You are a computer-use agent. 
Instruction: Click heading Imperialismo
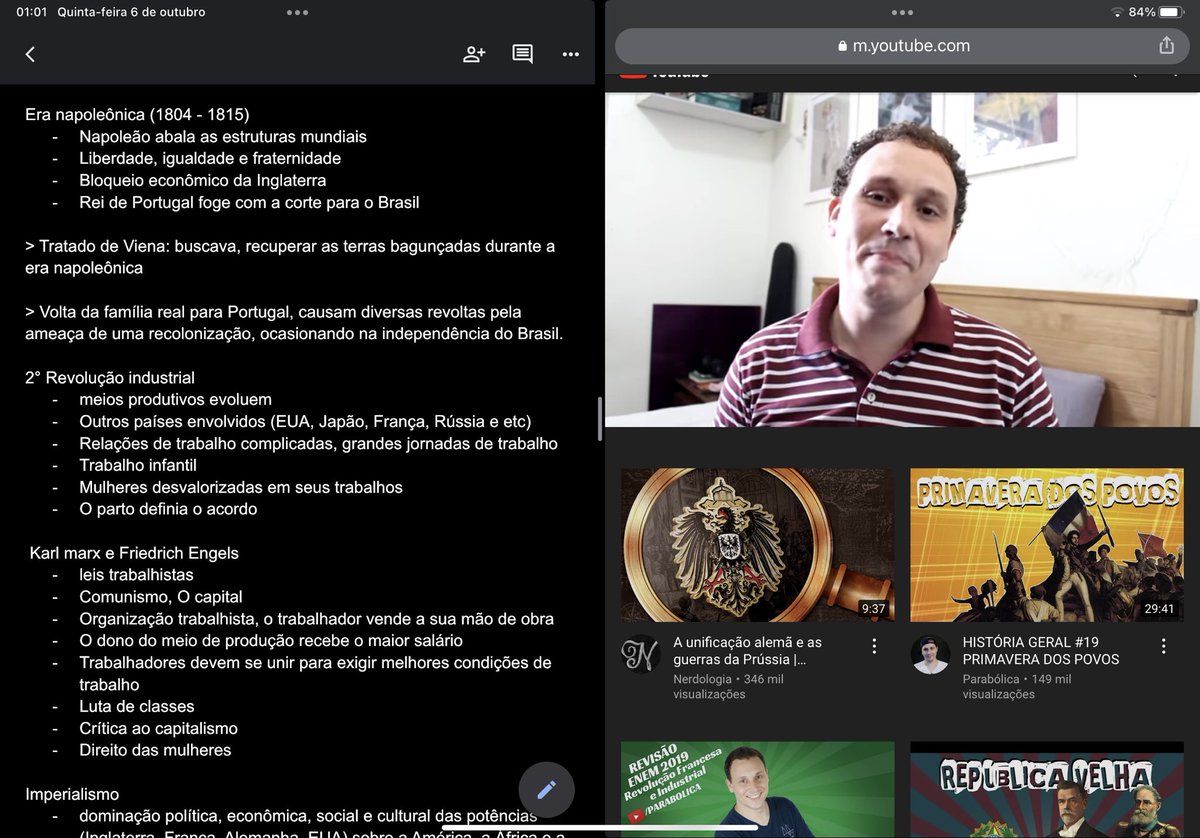click(x=72, y=794)
